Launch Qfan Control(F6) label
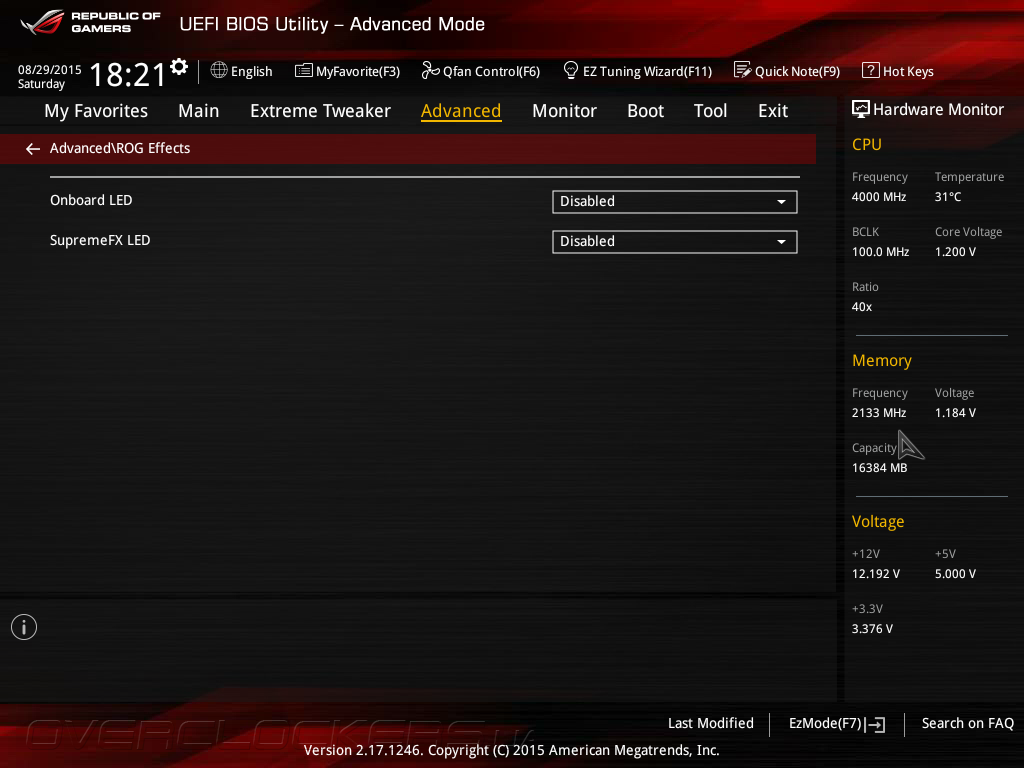The height and width of the screenshot is (768, 1024). 491,71
